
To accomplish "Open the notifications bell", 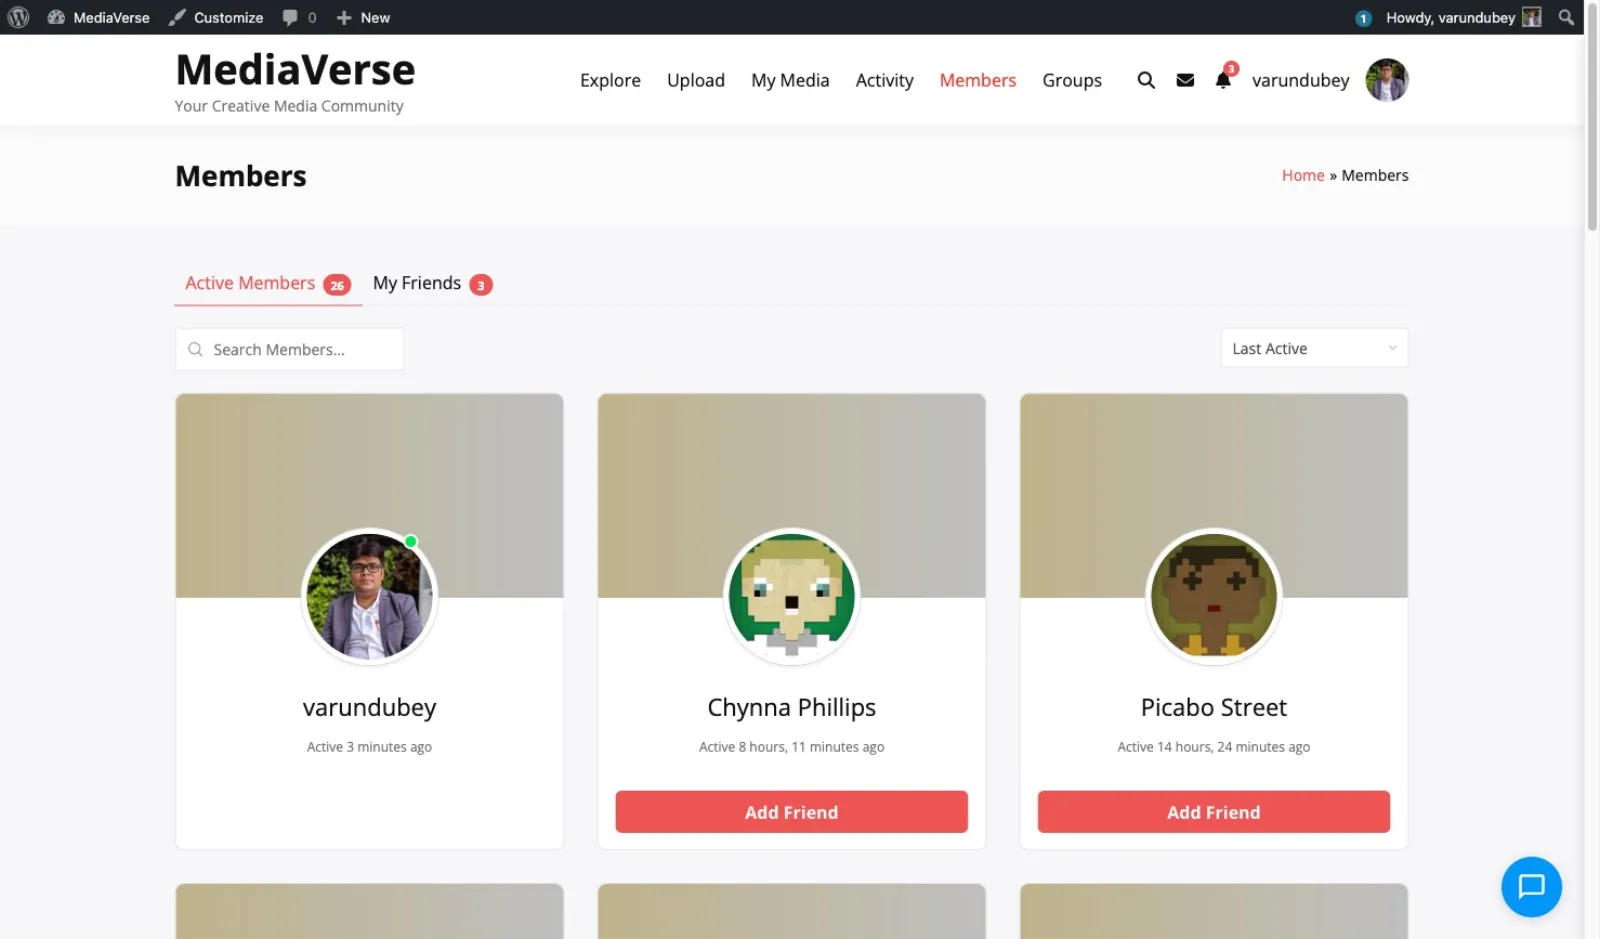I will (1223, 80).
